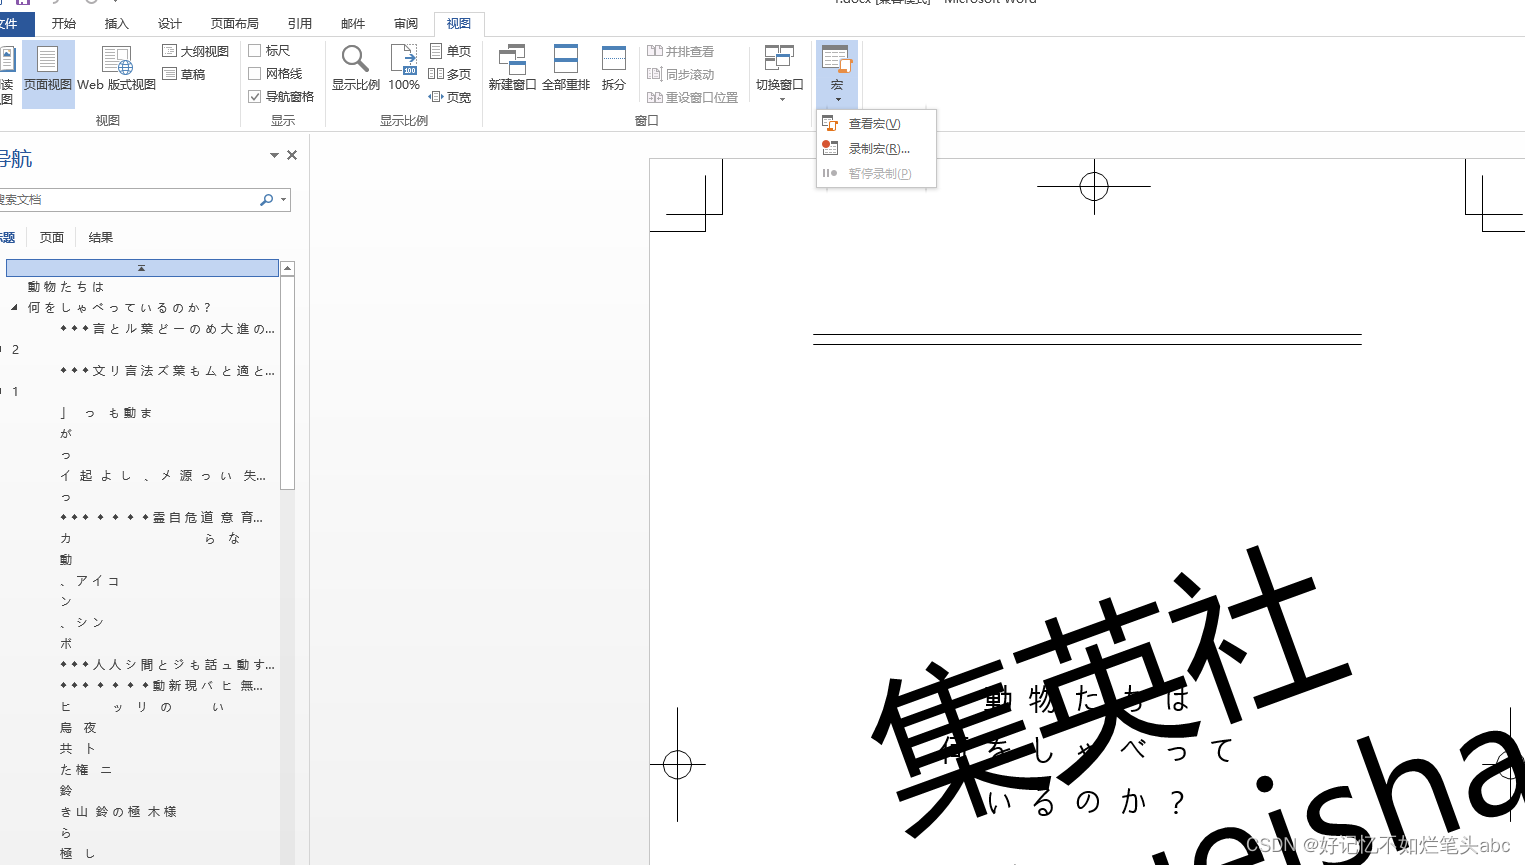Click Reset Window Position (重设窗口位置)
The image size is (1525, 865).
[x=693, y=97]
